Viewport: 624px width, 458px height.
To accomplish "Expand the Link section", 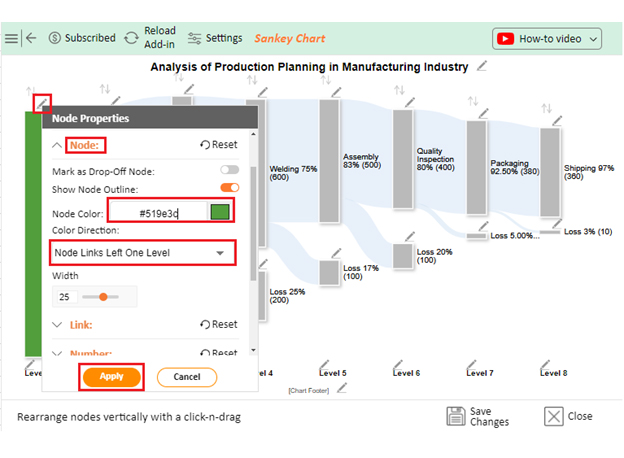I will pos(57,325).
